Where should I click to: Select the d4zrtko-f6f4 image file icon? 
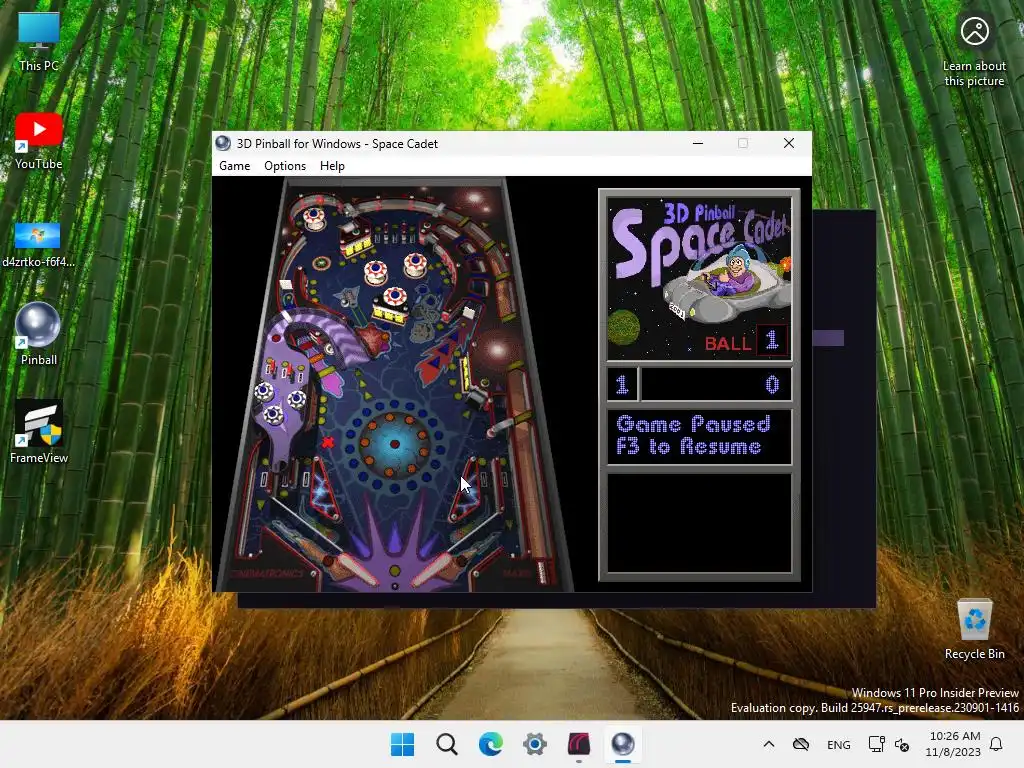tap(39, 244)
